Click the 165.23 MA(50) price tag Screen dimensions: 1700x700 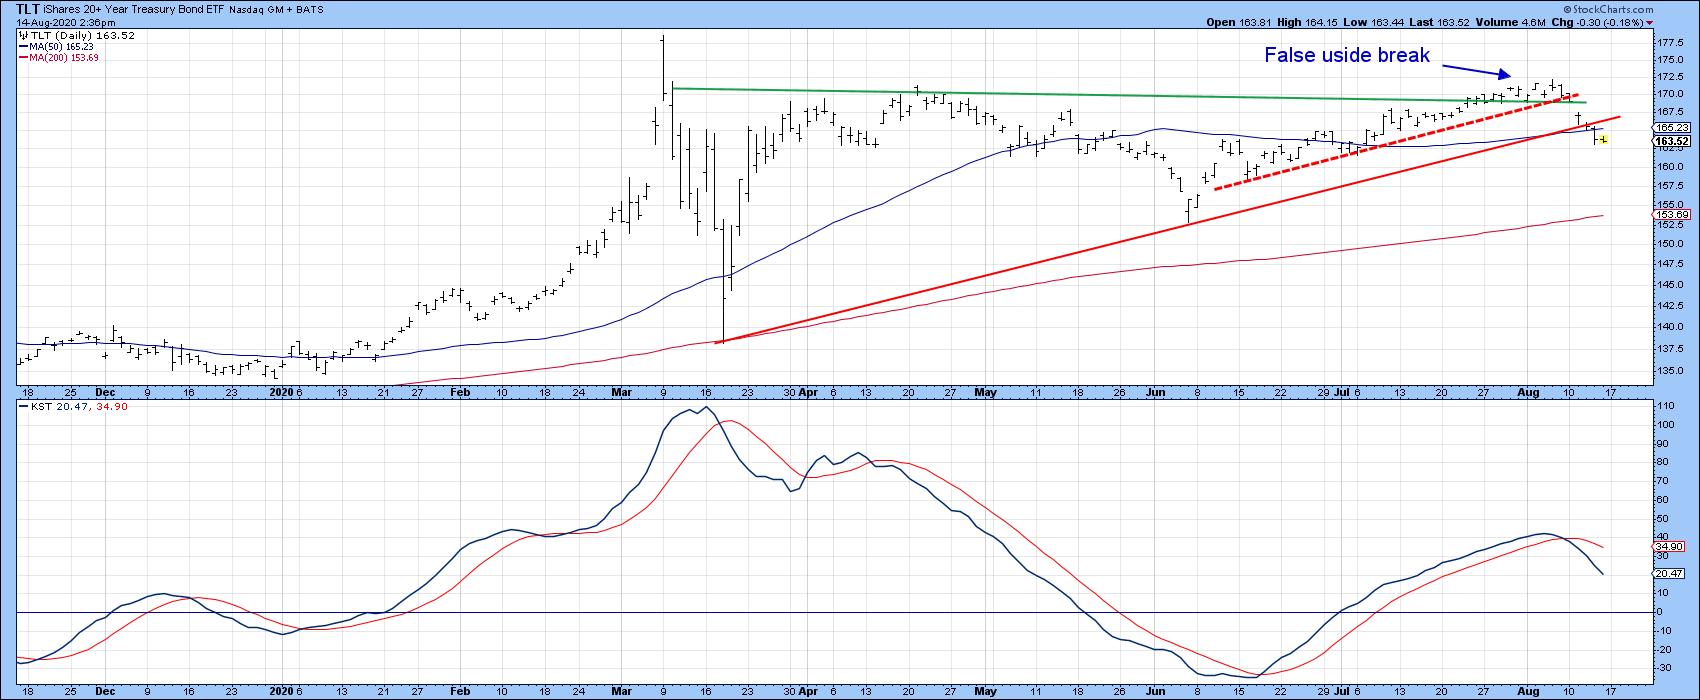point(1670,128)
